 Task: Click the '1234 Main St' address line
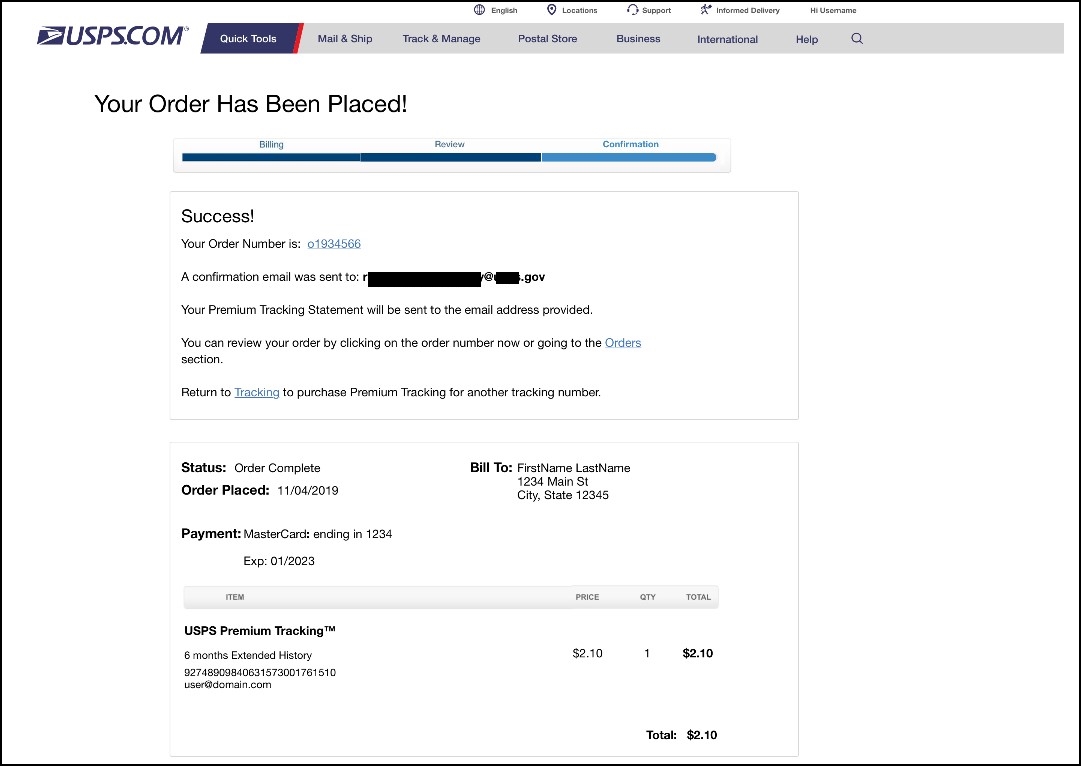click(553, 481)
